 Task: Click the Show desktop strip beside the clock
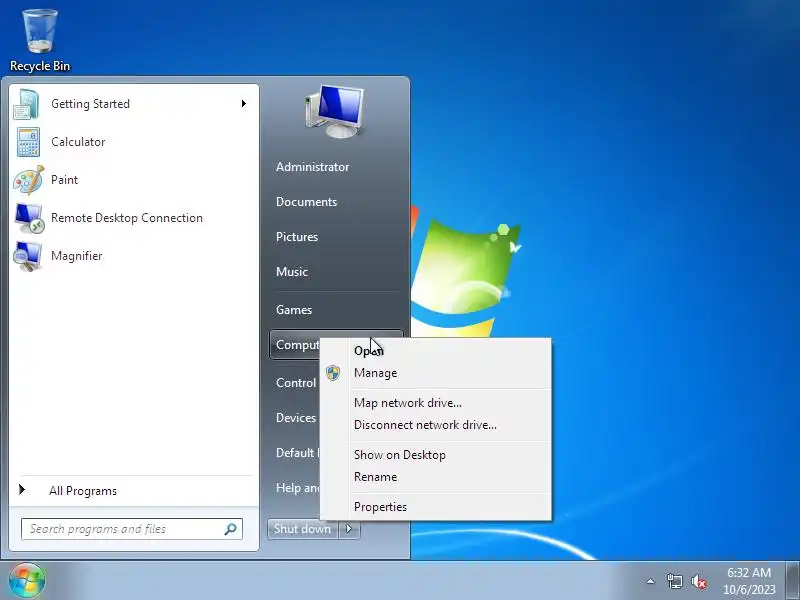[x=793, y=581]
